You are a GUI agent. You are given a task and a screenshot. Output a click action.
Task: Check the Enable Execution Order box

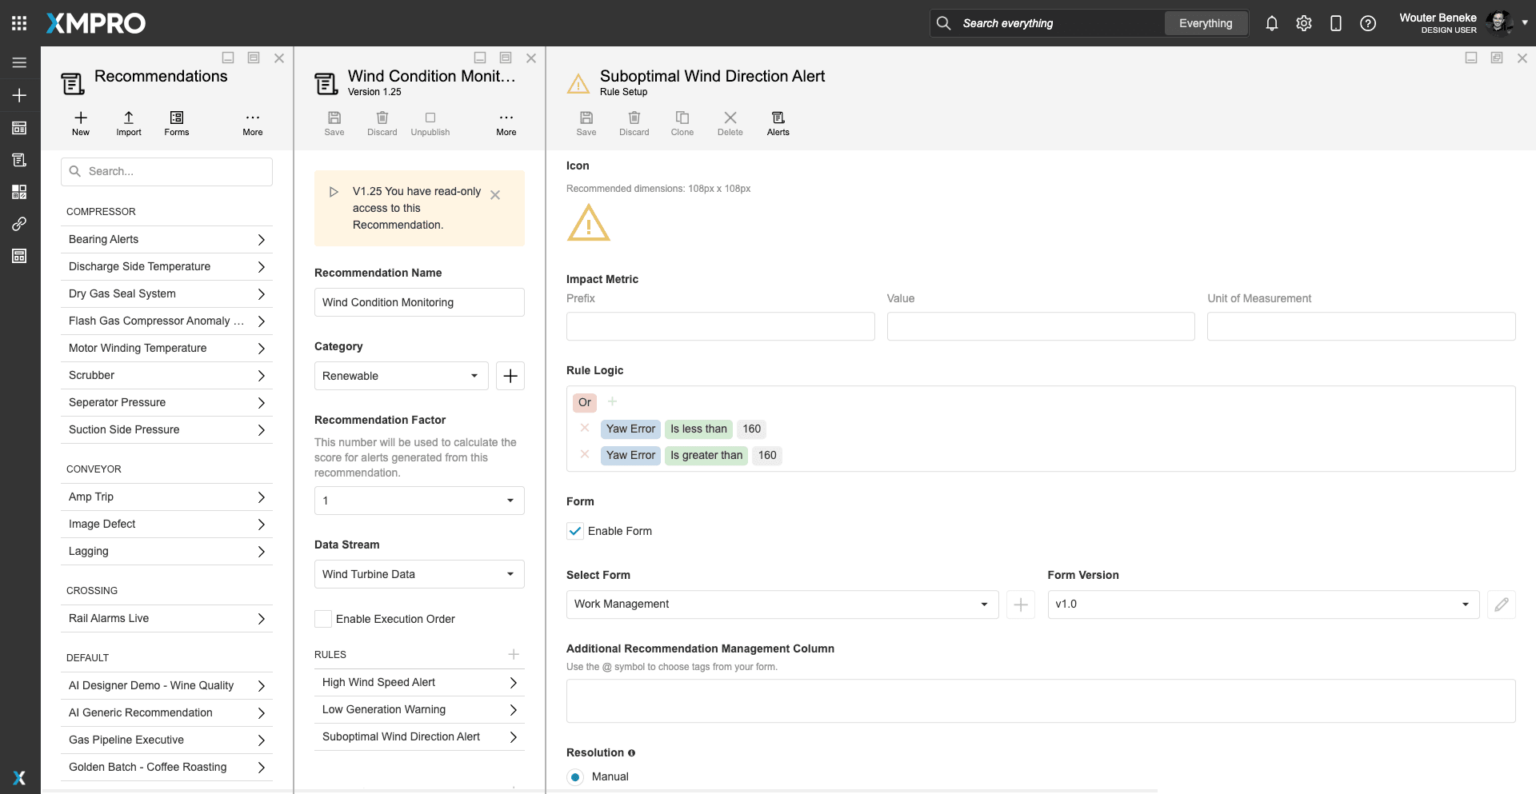(x=323, y=619)
